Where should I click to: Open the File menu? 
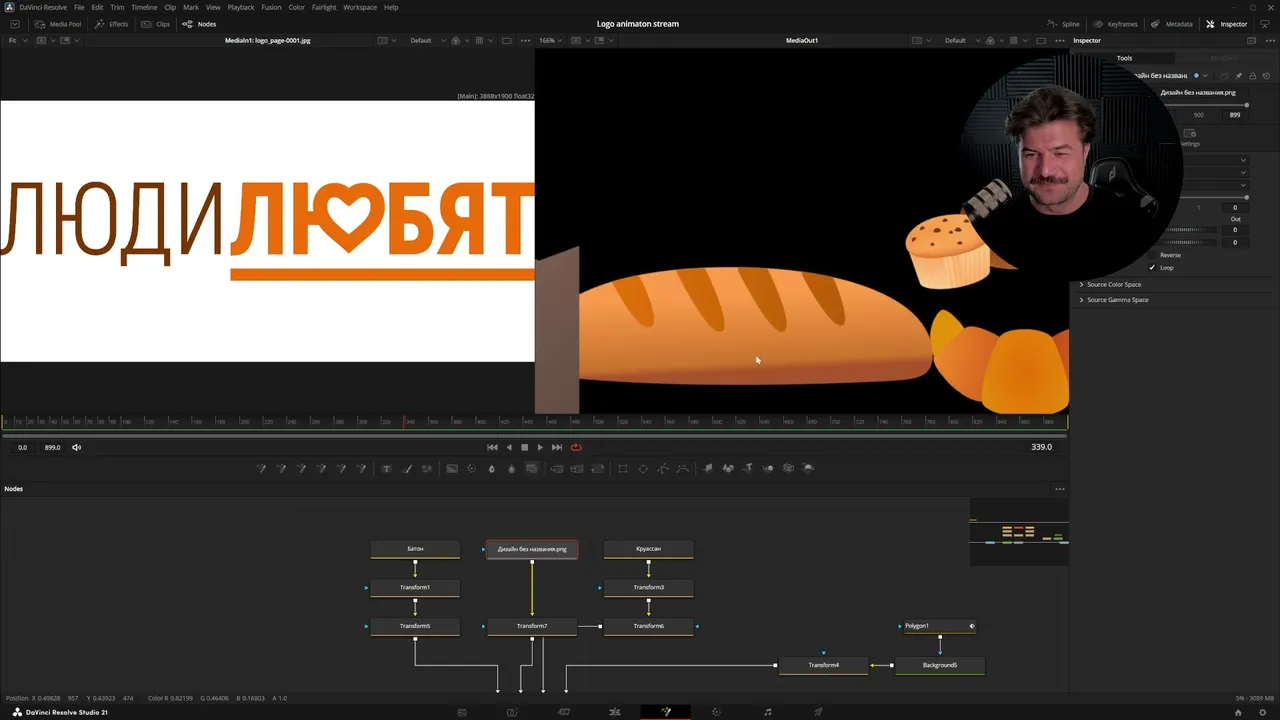tap(79, 7)
